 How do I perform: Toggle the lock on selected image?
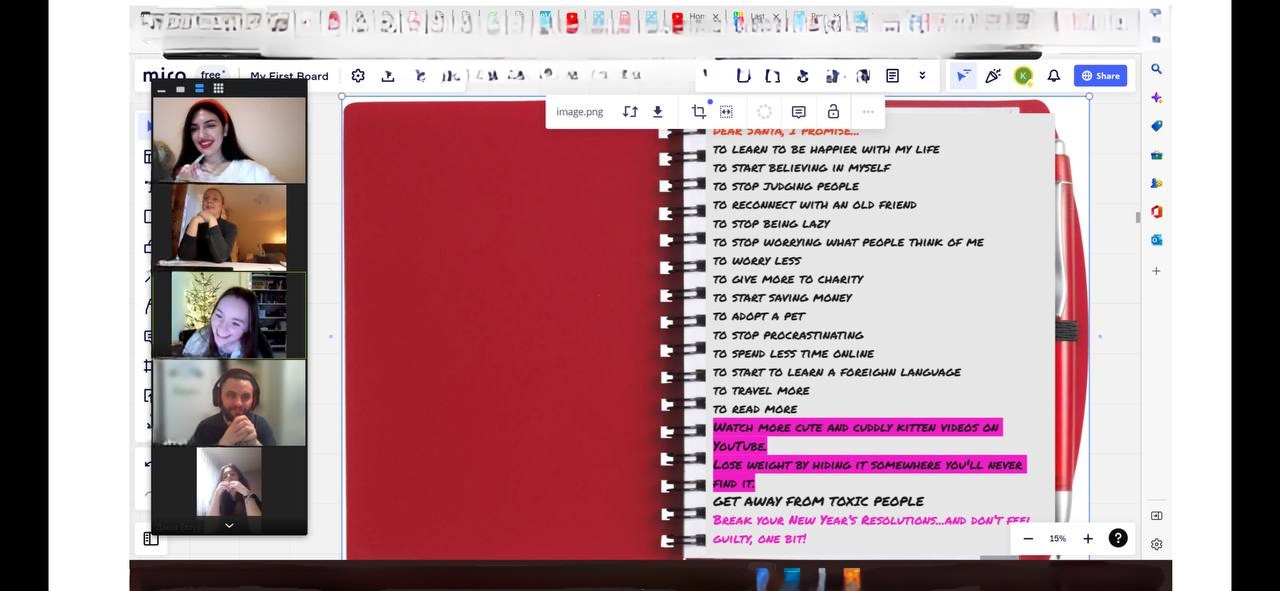[x=833, y=112]
